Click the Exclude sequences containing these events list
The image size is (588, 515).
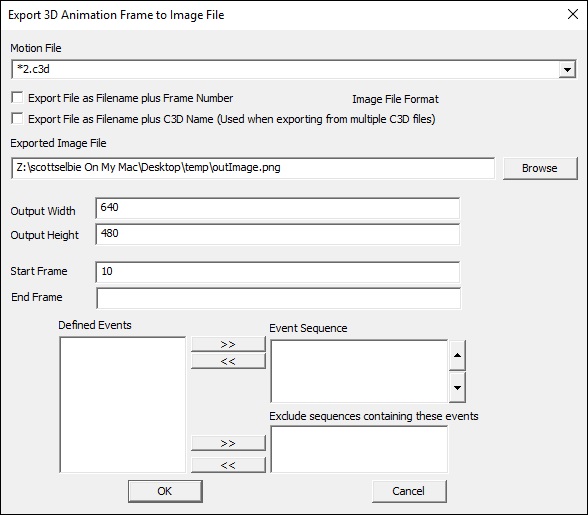359,449
